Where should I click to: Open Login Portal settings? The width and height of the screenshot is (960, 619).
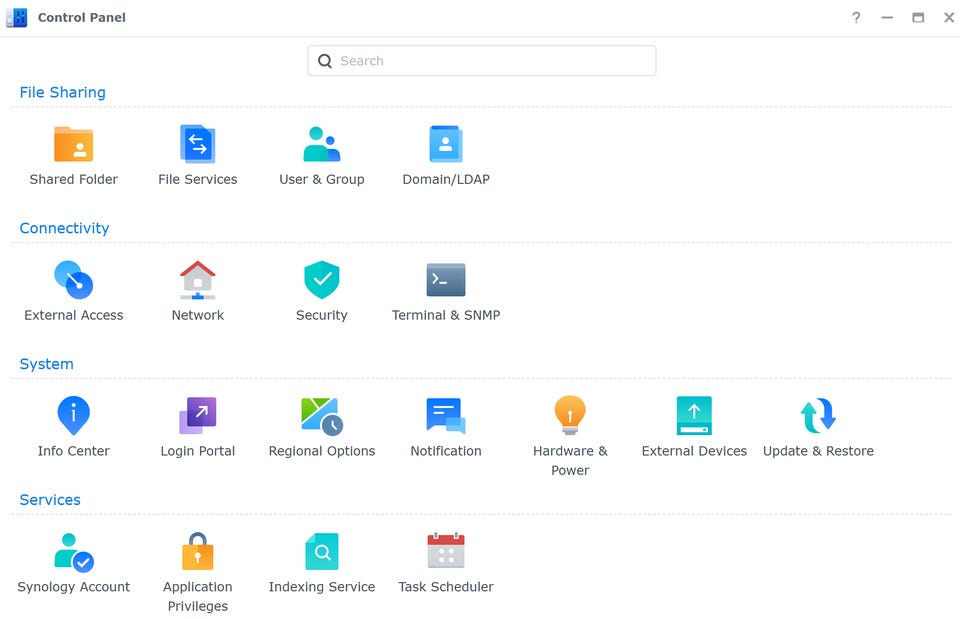coord(197,427)
